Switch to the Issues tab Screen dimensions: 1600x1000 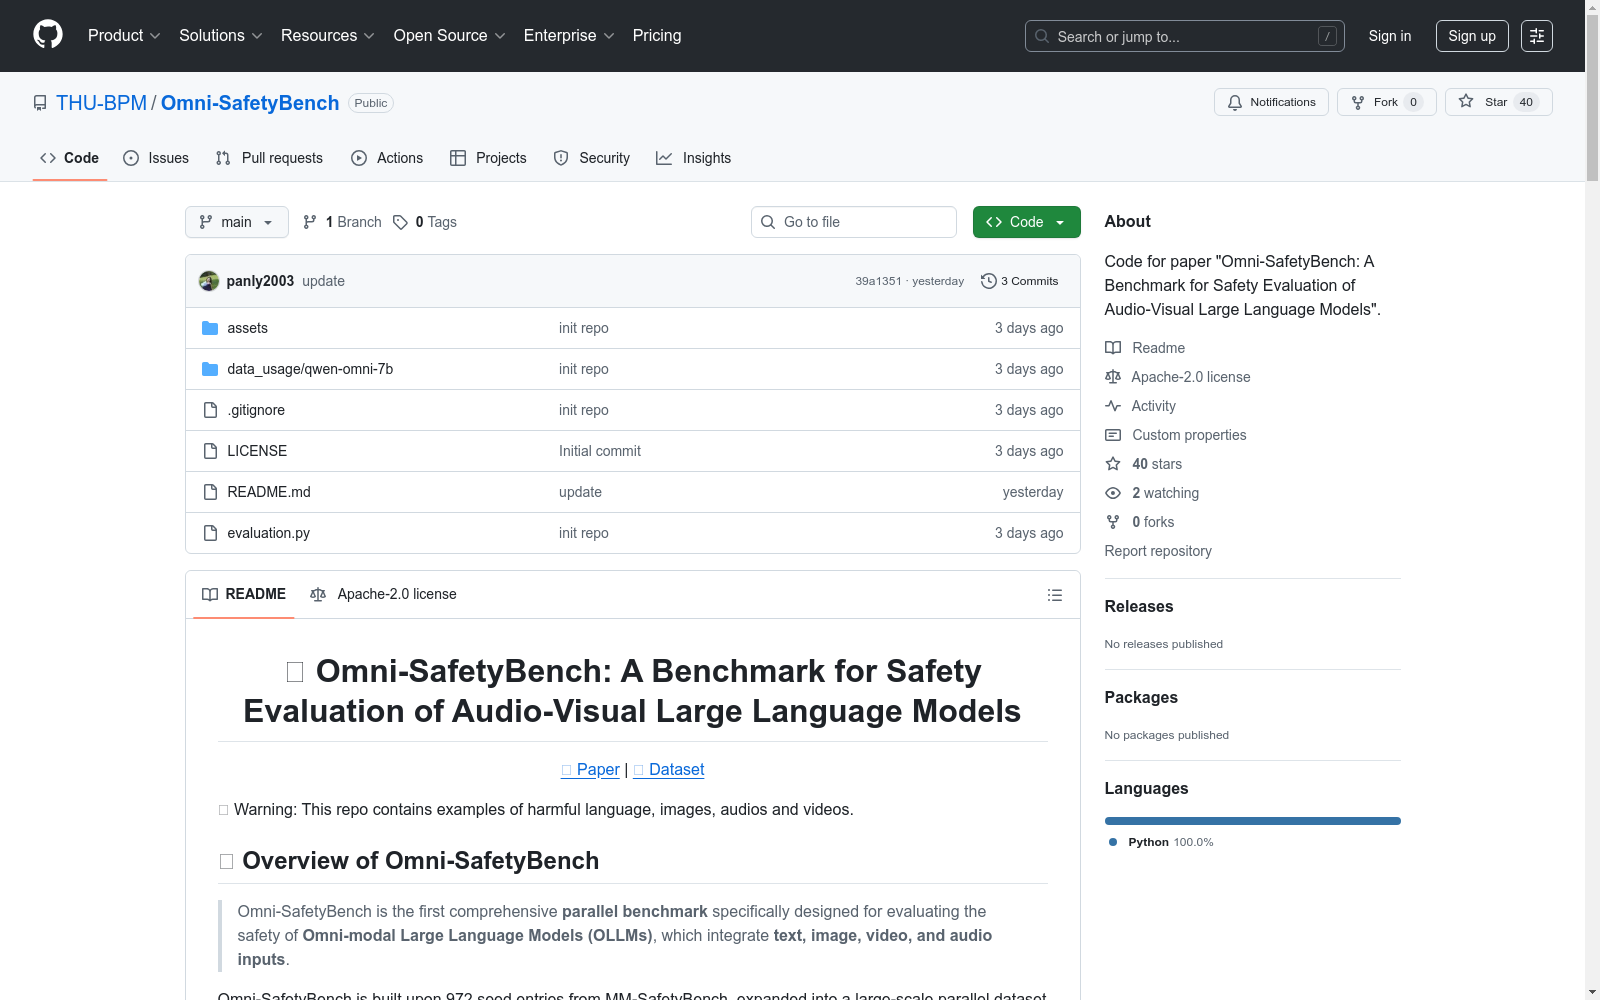[156, 158]
